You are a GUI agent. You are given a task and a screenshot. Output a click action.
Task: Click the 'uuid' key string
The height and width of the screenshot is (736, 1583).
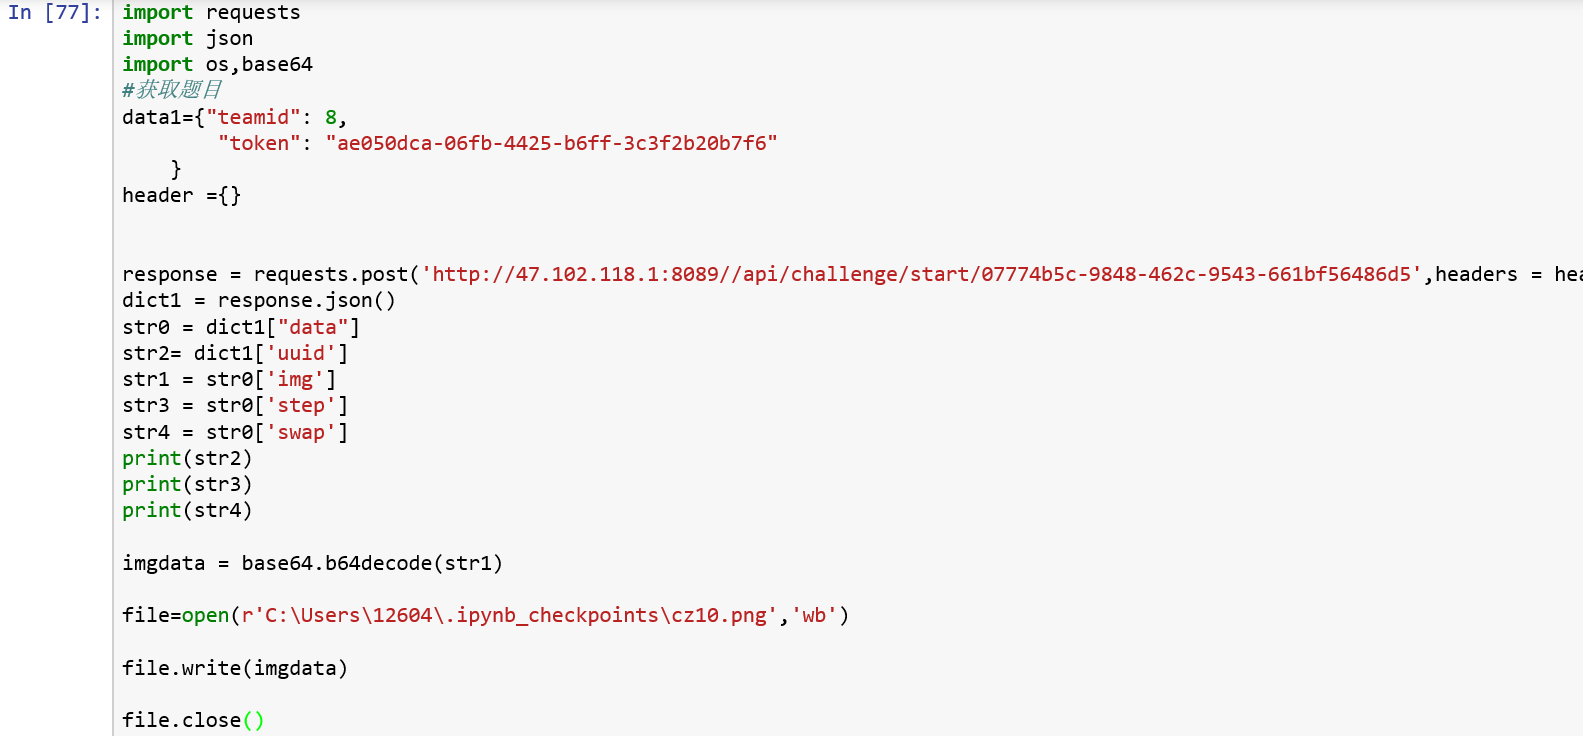(x=301, y=354)
